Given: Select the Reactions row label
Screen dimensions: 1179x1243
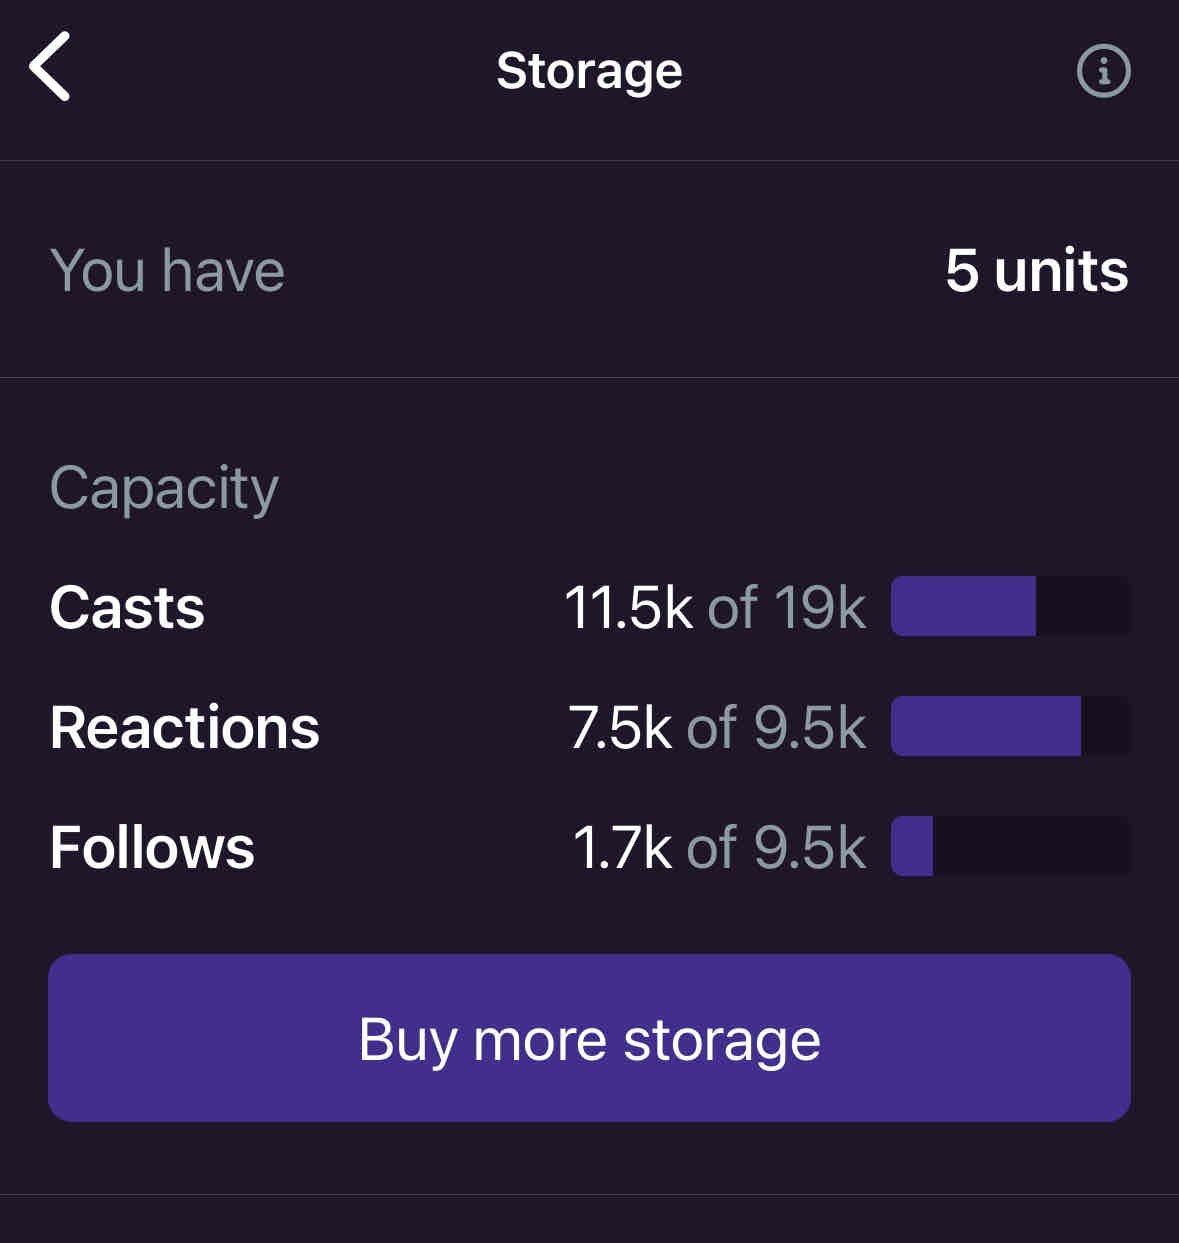Looking at the screenshot, I should (x=184, y=727).
